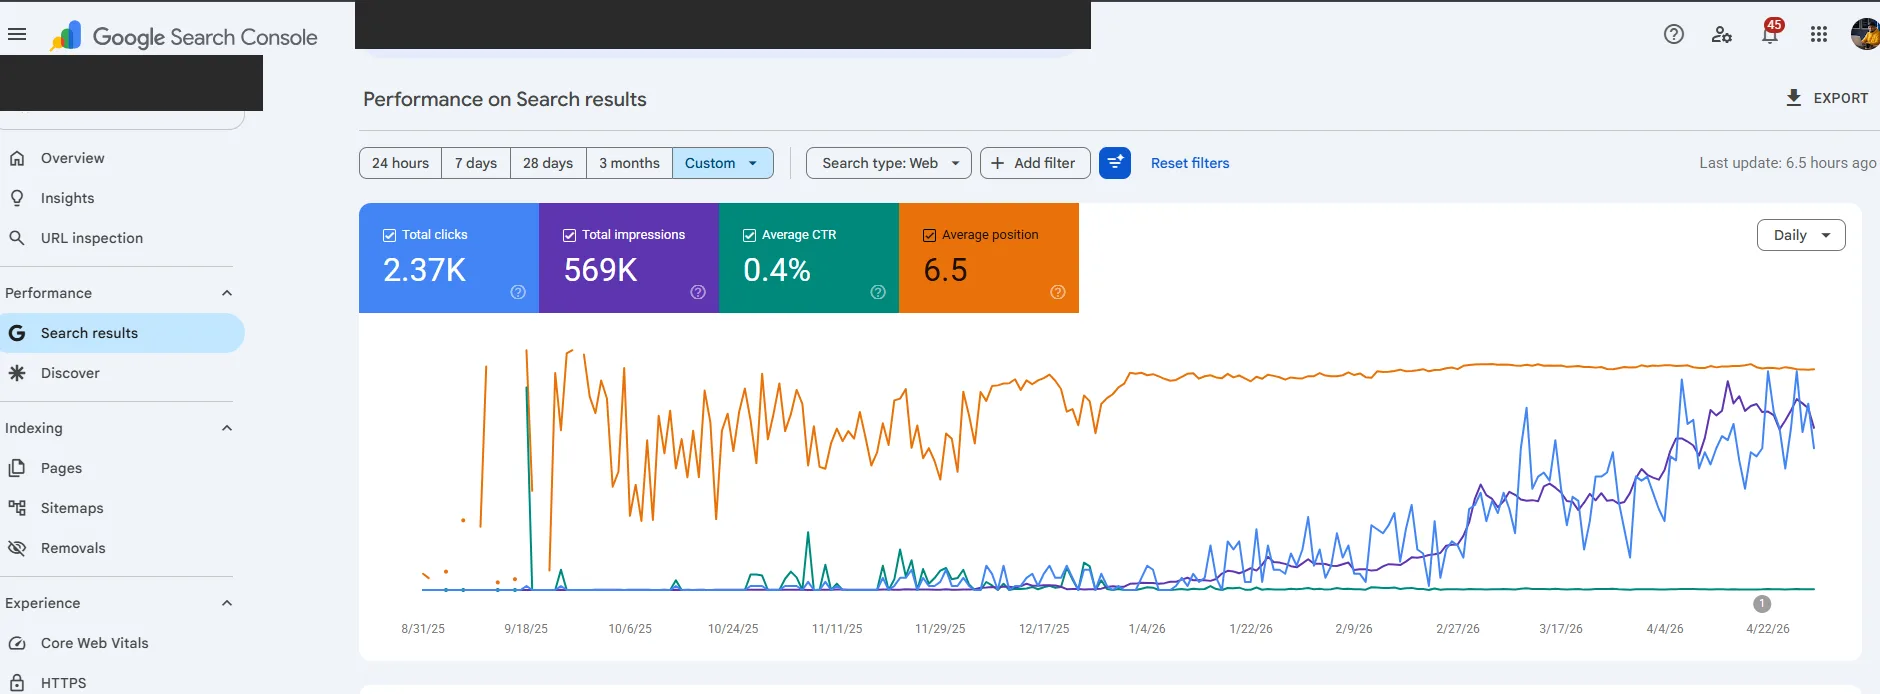Click the export download icon
Image resolution: width=1880 pixels, height=694 pixels.
[1794, 98]
